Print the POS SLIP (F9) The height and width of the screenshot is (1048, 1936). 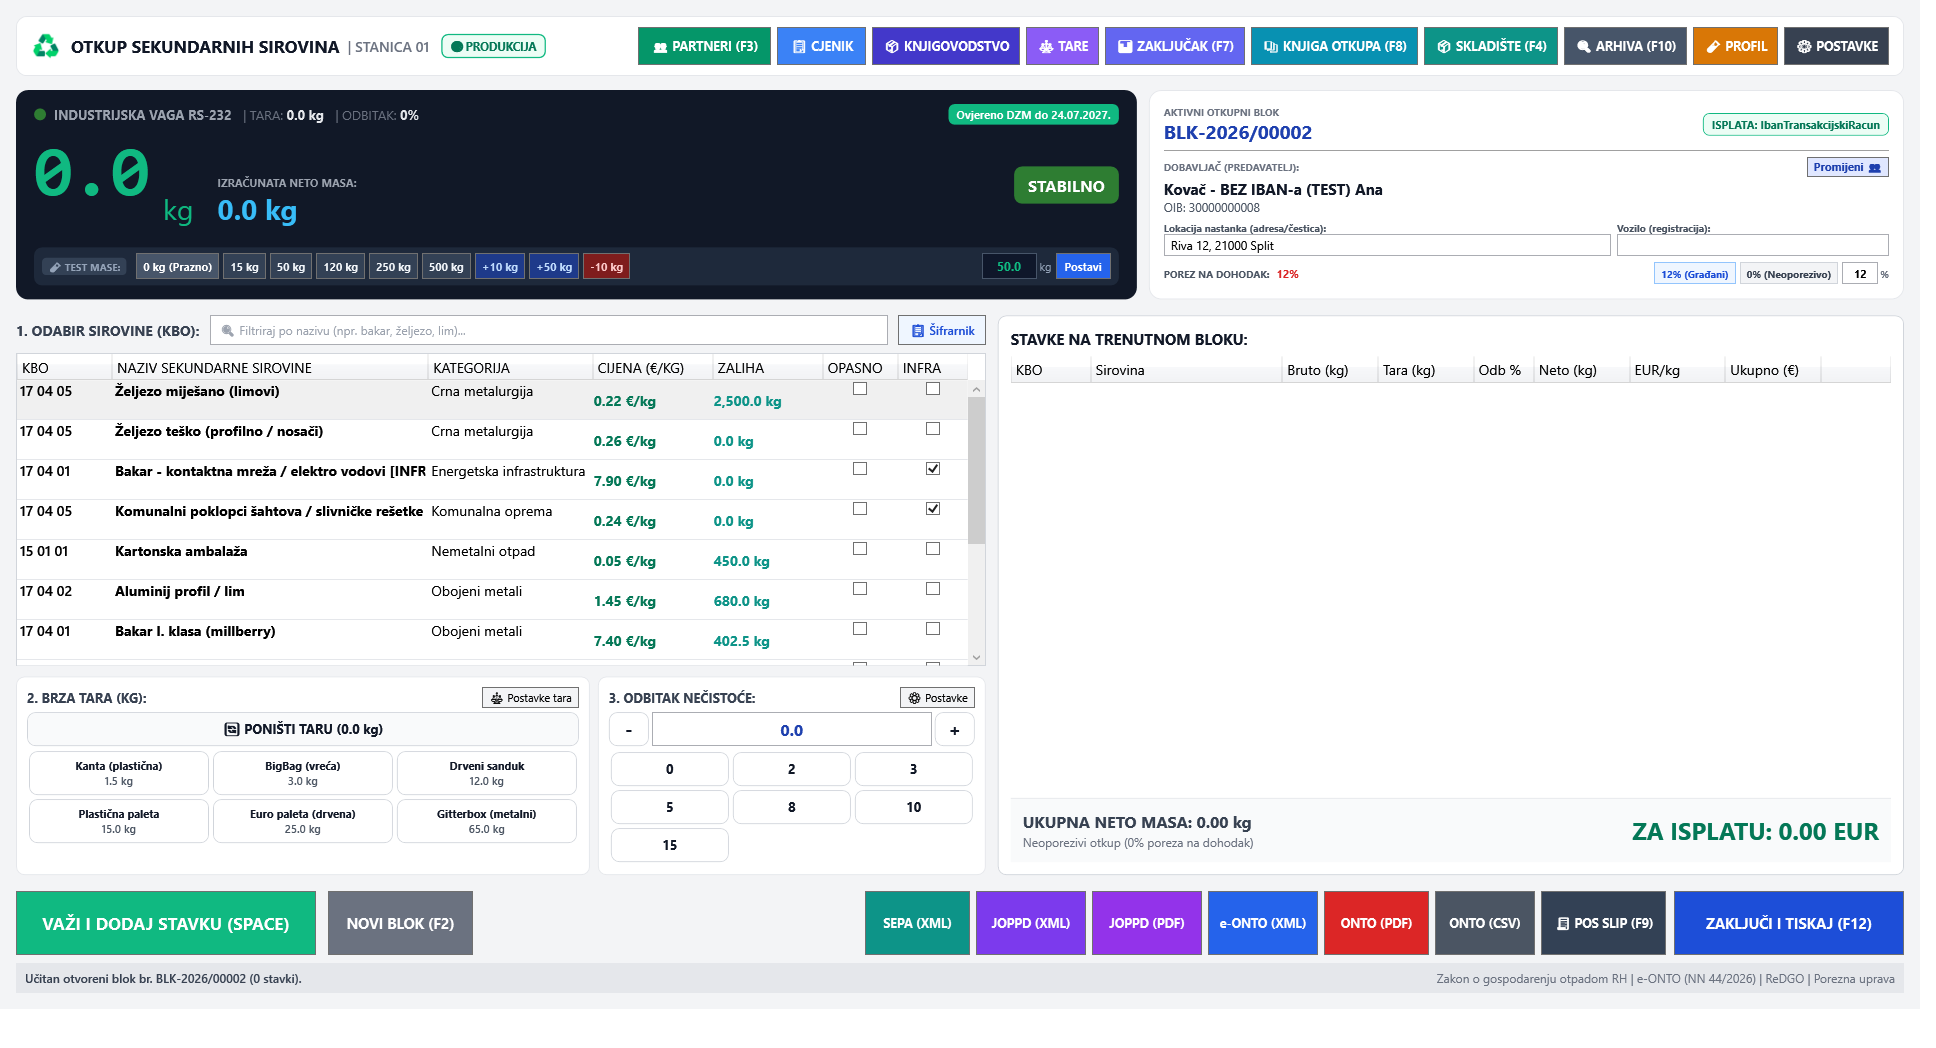[x=1603, y=923]
